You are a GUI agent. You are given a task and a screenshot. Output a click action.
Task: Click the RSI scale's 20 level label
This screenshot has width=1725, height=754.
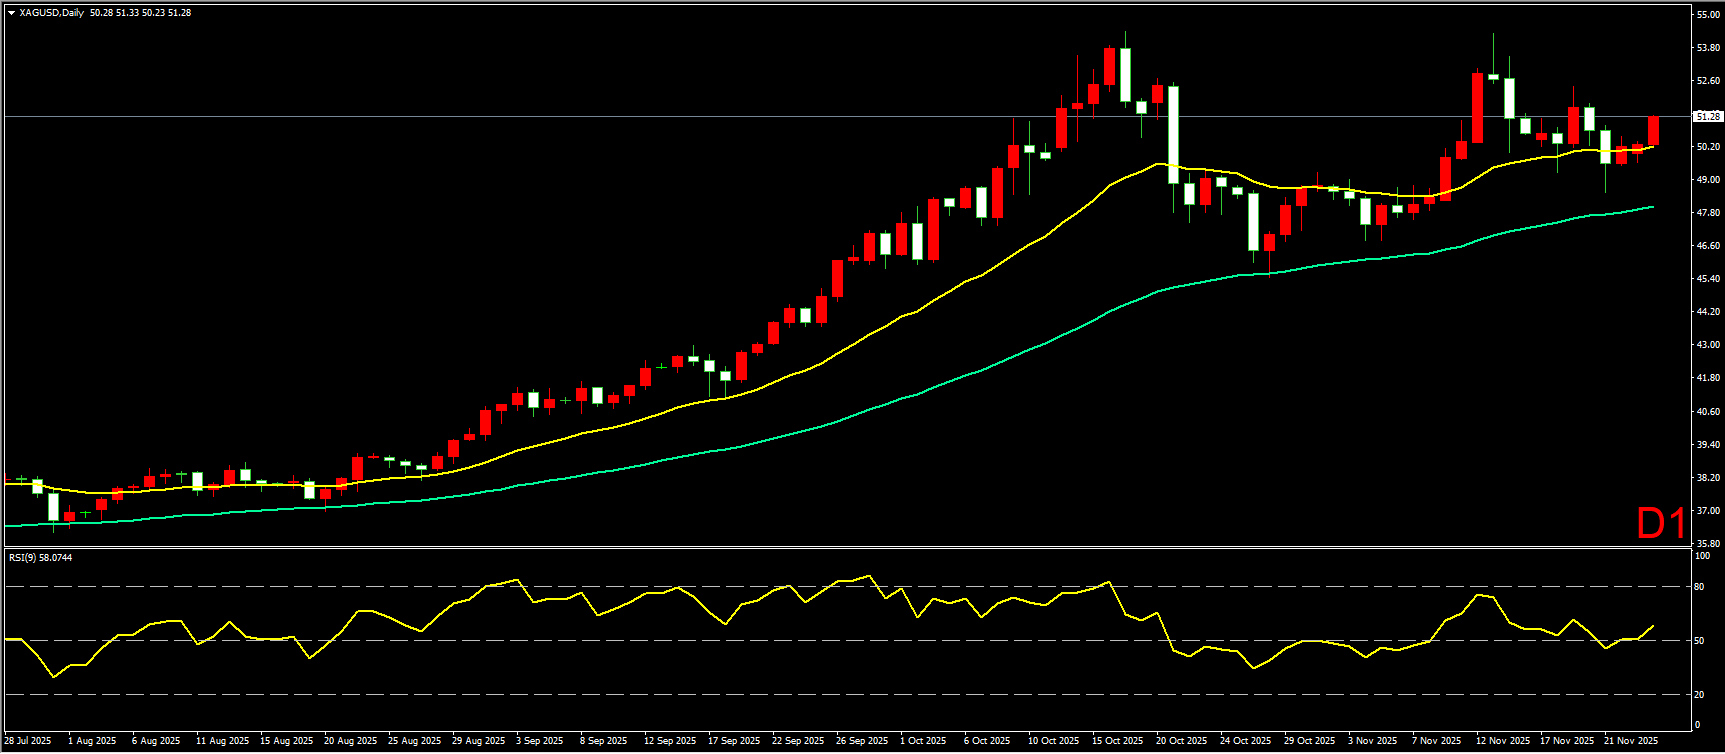pyautogui.click(x=1698, y=694)
